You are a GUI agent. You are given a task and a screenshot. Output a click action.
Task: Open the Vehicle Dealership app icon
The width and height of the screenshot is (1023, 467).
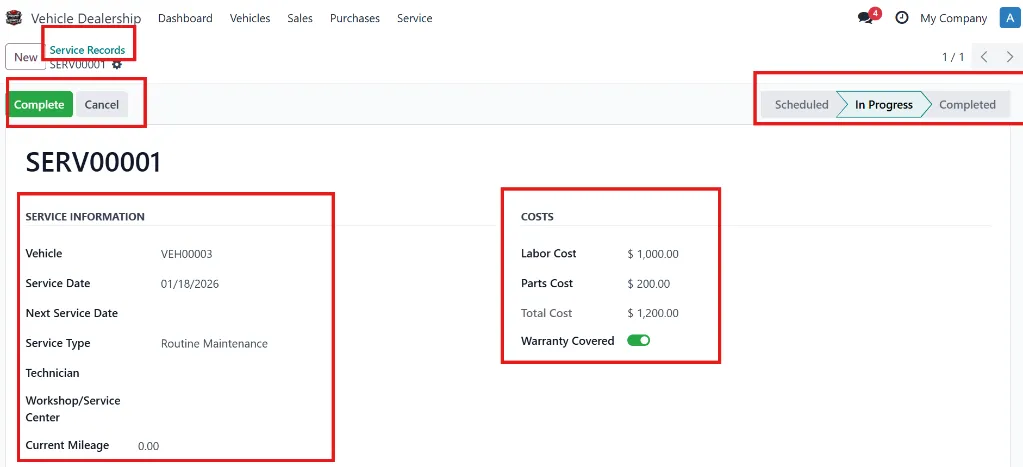pyautogui.click(x=14, y=18)
